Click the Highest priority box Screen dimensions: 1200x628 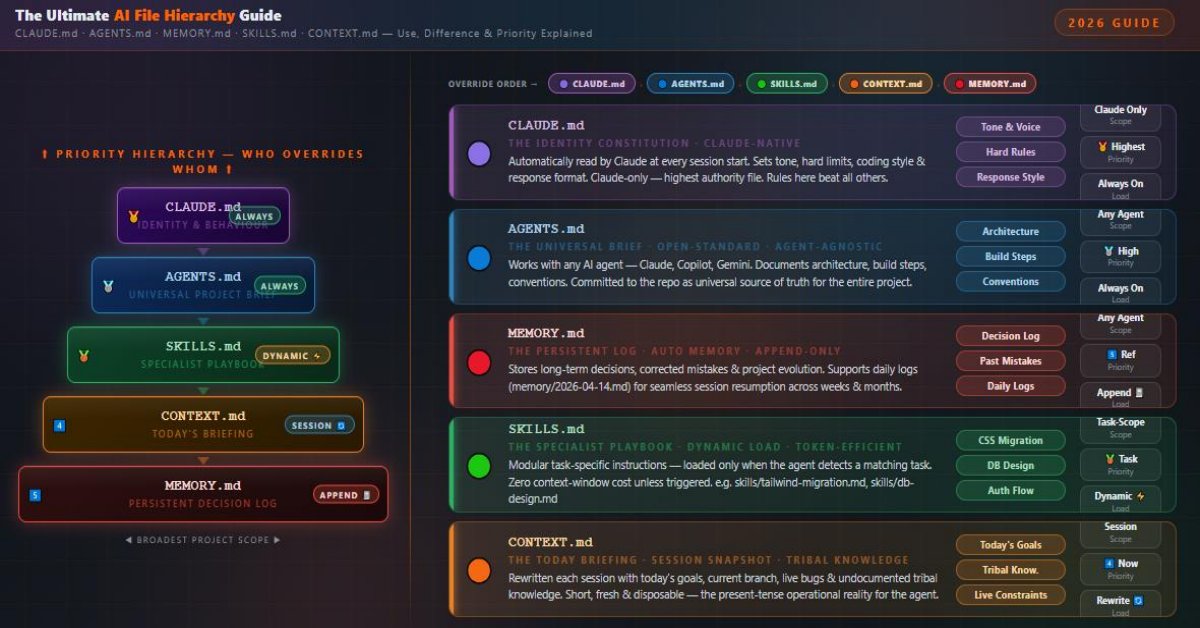(1120, 152)
